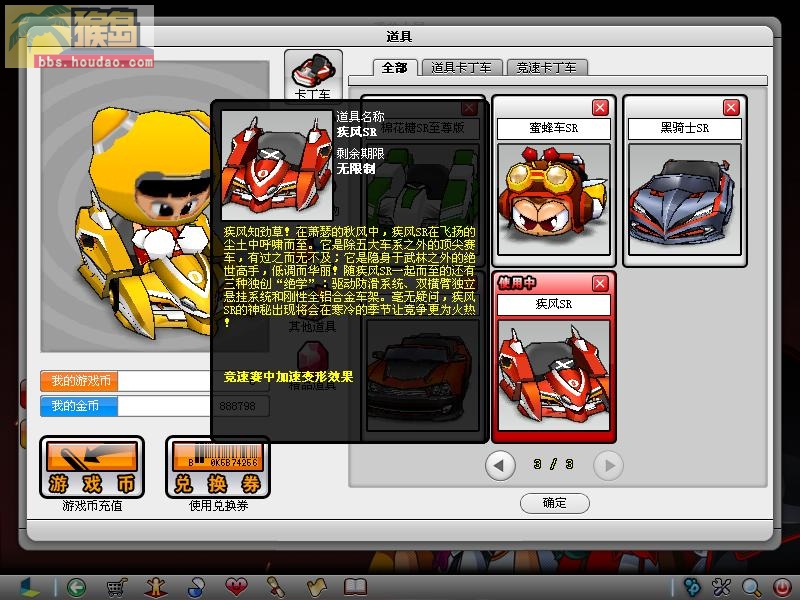800x600 pixels.
Task: Click the 使用中 in-use badge
Action: point(517,283)
